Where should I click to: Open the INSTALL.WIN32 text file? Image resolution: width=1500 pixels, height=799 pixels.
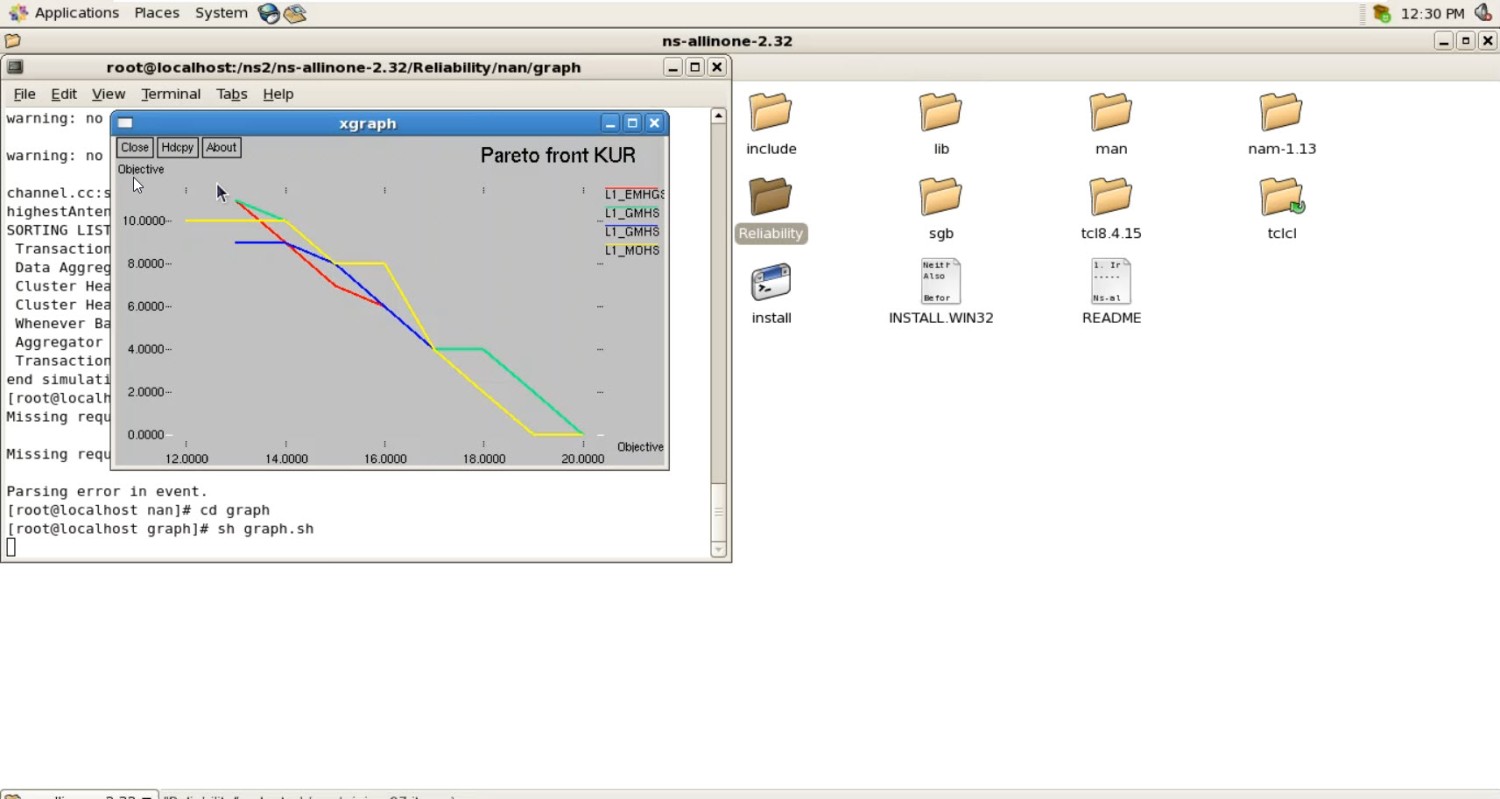(940, 282)
